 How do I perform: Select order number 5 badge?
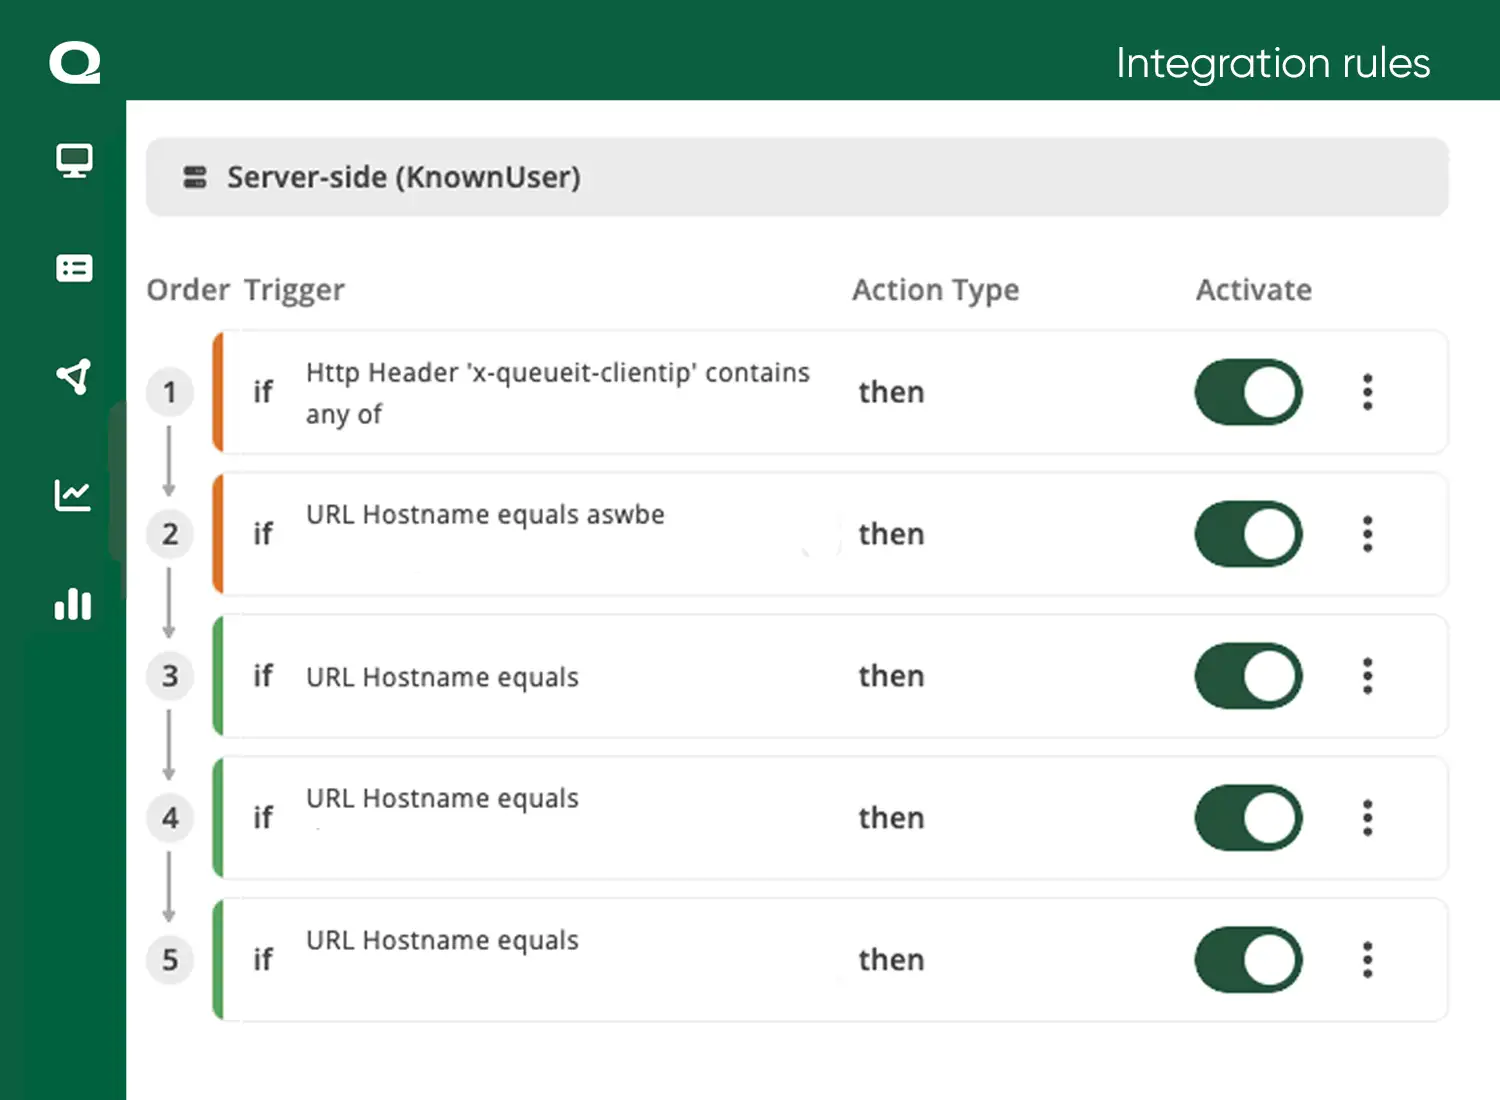pos(170,960)
